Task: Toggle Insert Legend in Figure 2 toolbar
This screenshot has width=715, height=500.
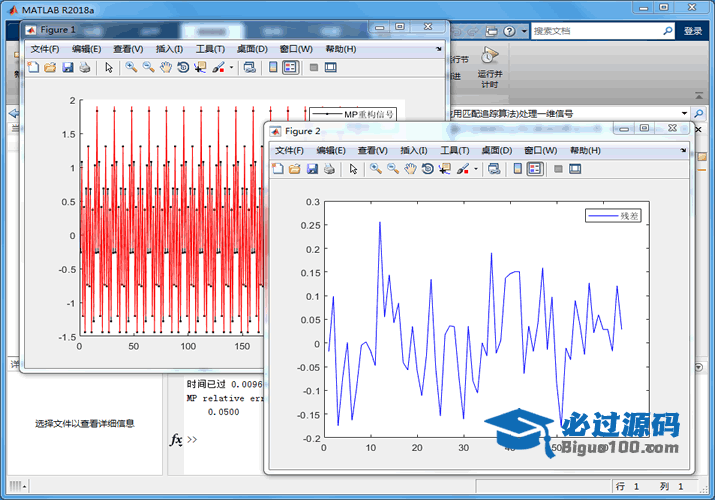Action: point(534,169)
